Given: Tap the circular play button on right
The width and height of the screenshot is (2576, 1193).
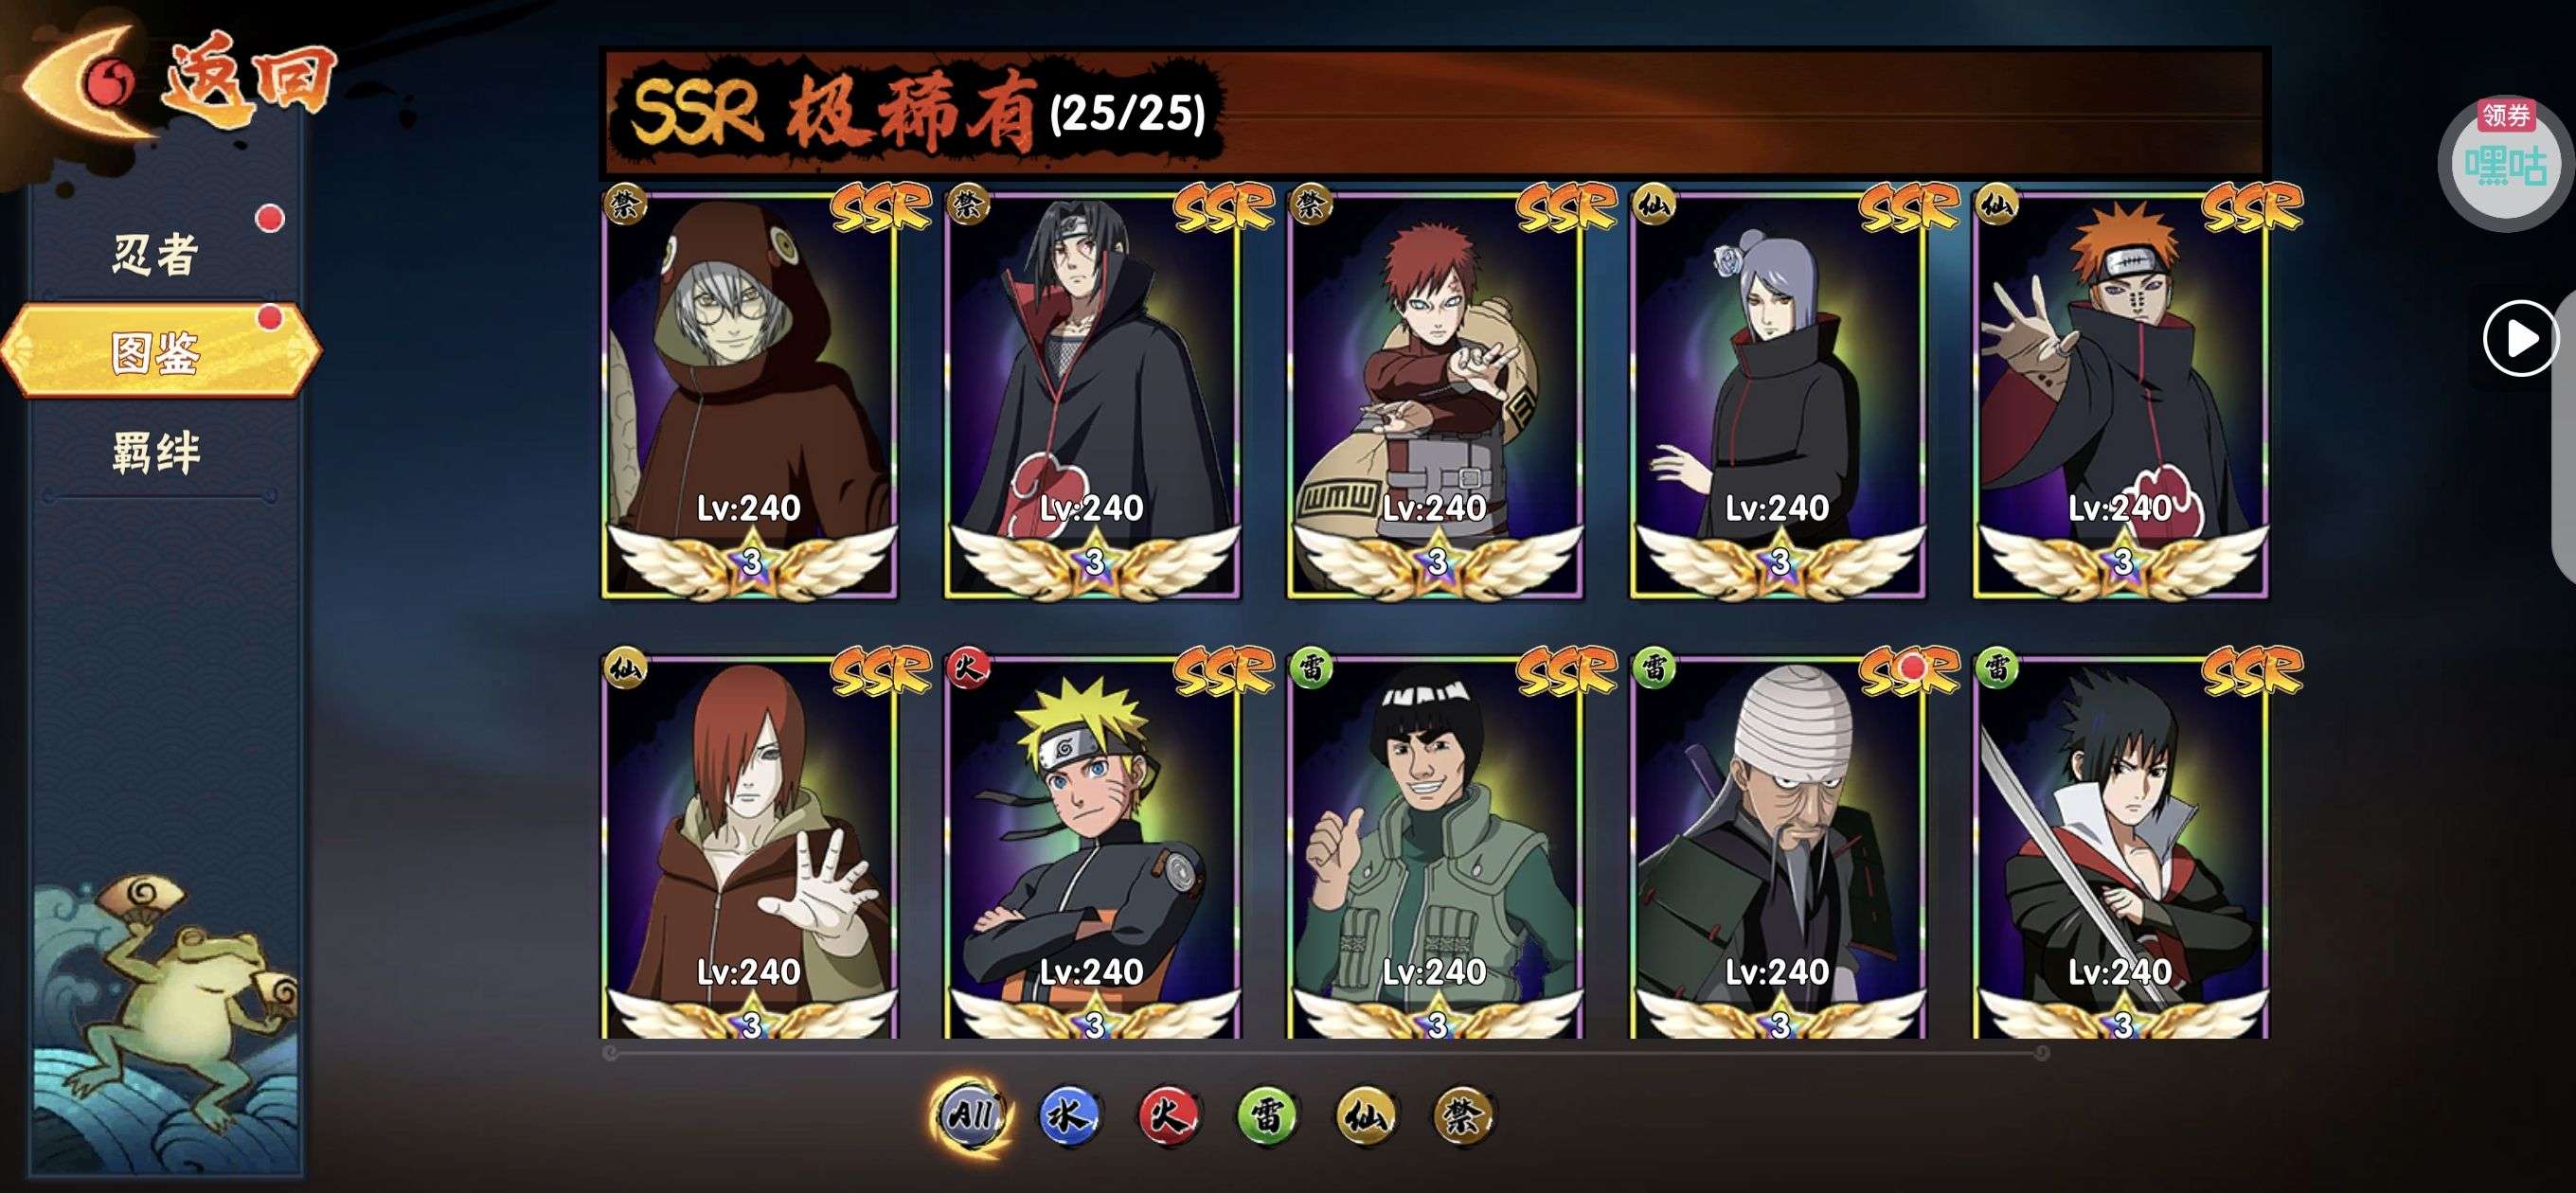Looking at the screenshot, I should pos(2521,339).
